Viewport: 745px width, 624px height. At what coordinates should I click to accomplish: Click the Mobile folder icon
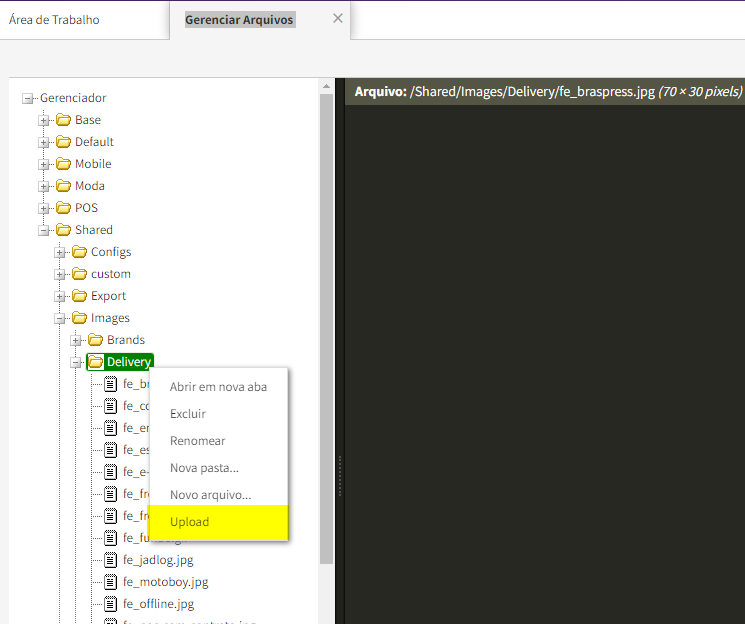click(x=63, y=164)
